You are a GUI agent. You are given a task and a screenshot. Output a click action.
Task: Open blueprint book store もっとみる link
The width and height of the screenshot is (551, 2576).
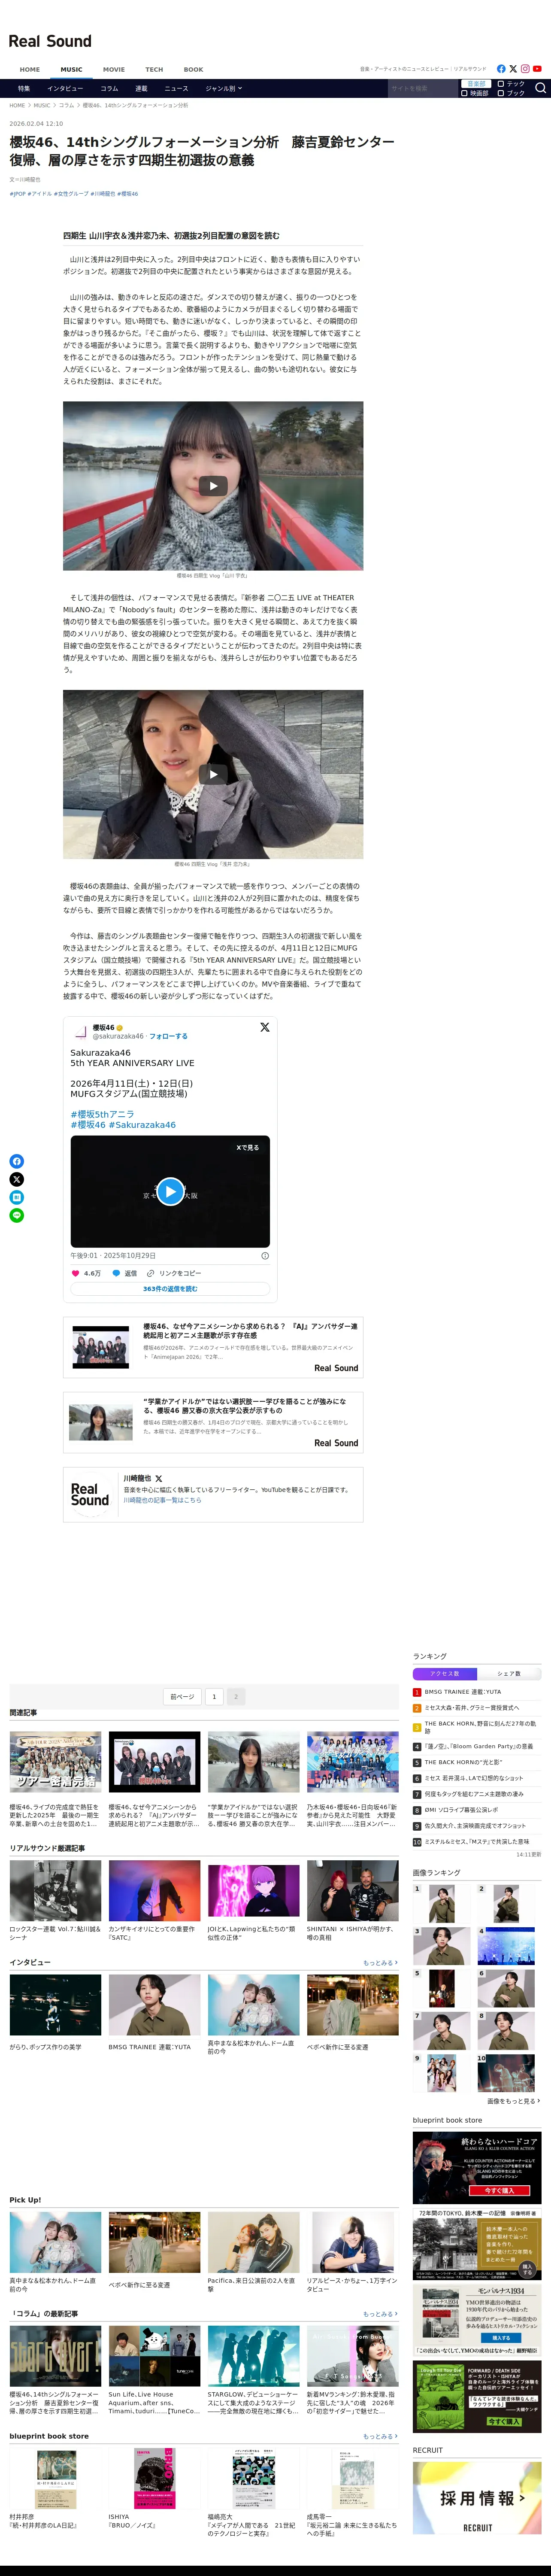[x=380, y=2436]
